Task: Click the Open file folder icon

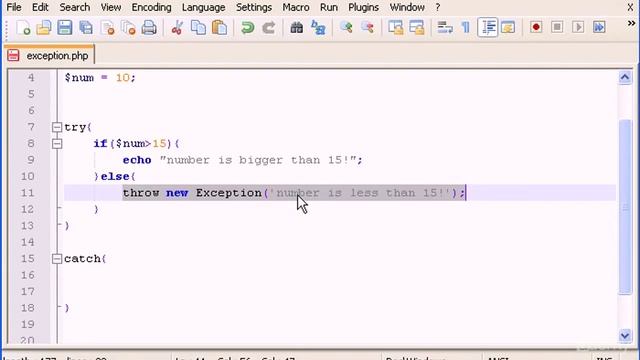Action: 44,28
